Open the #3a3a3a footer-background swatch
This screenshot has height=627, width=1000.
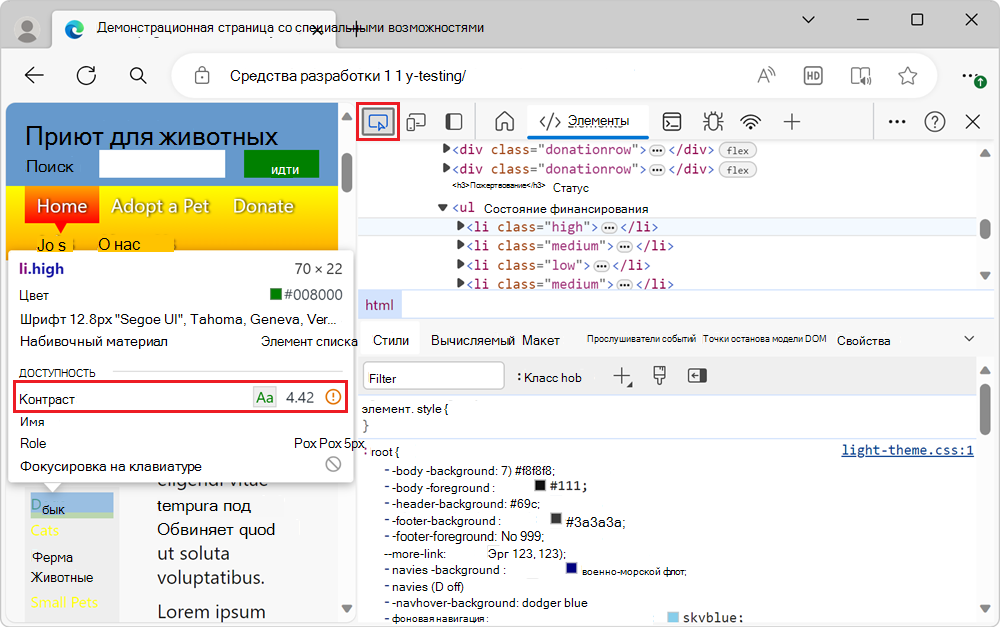(x=555, y=519)
